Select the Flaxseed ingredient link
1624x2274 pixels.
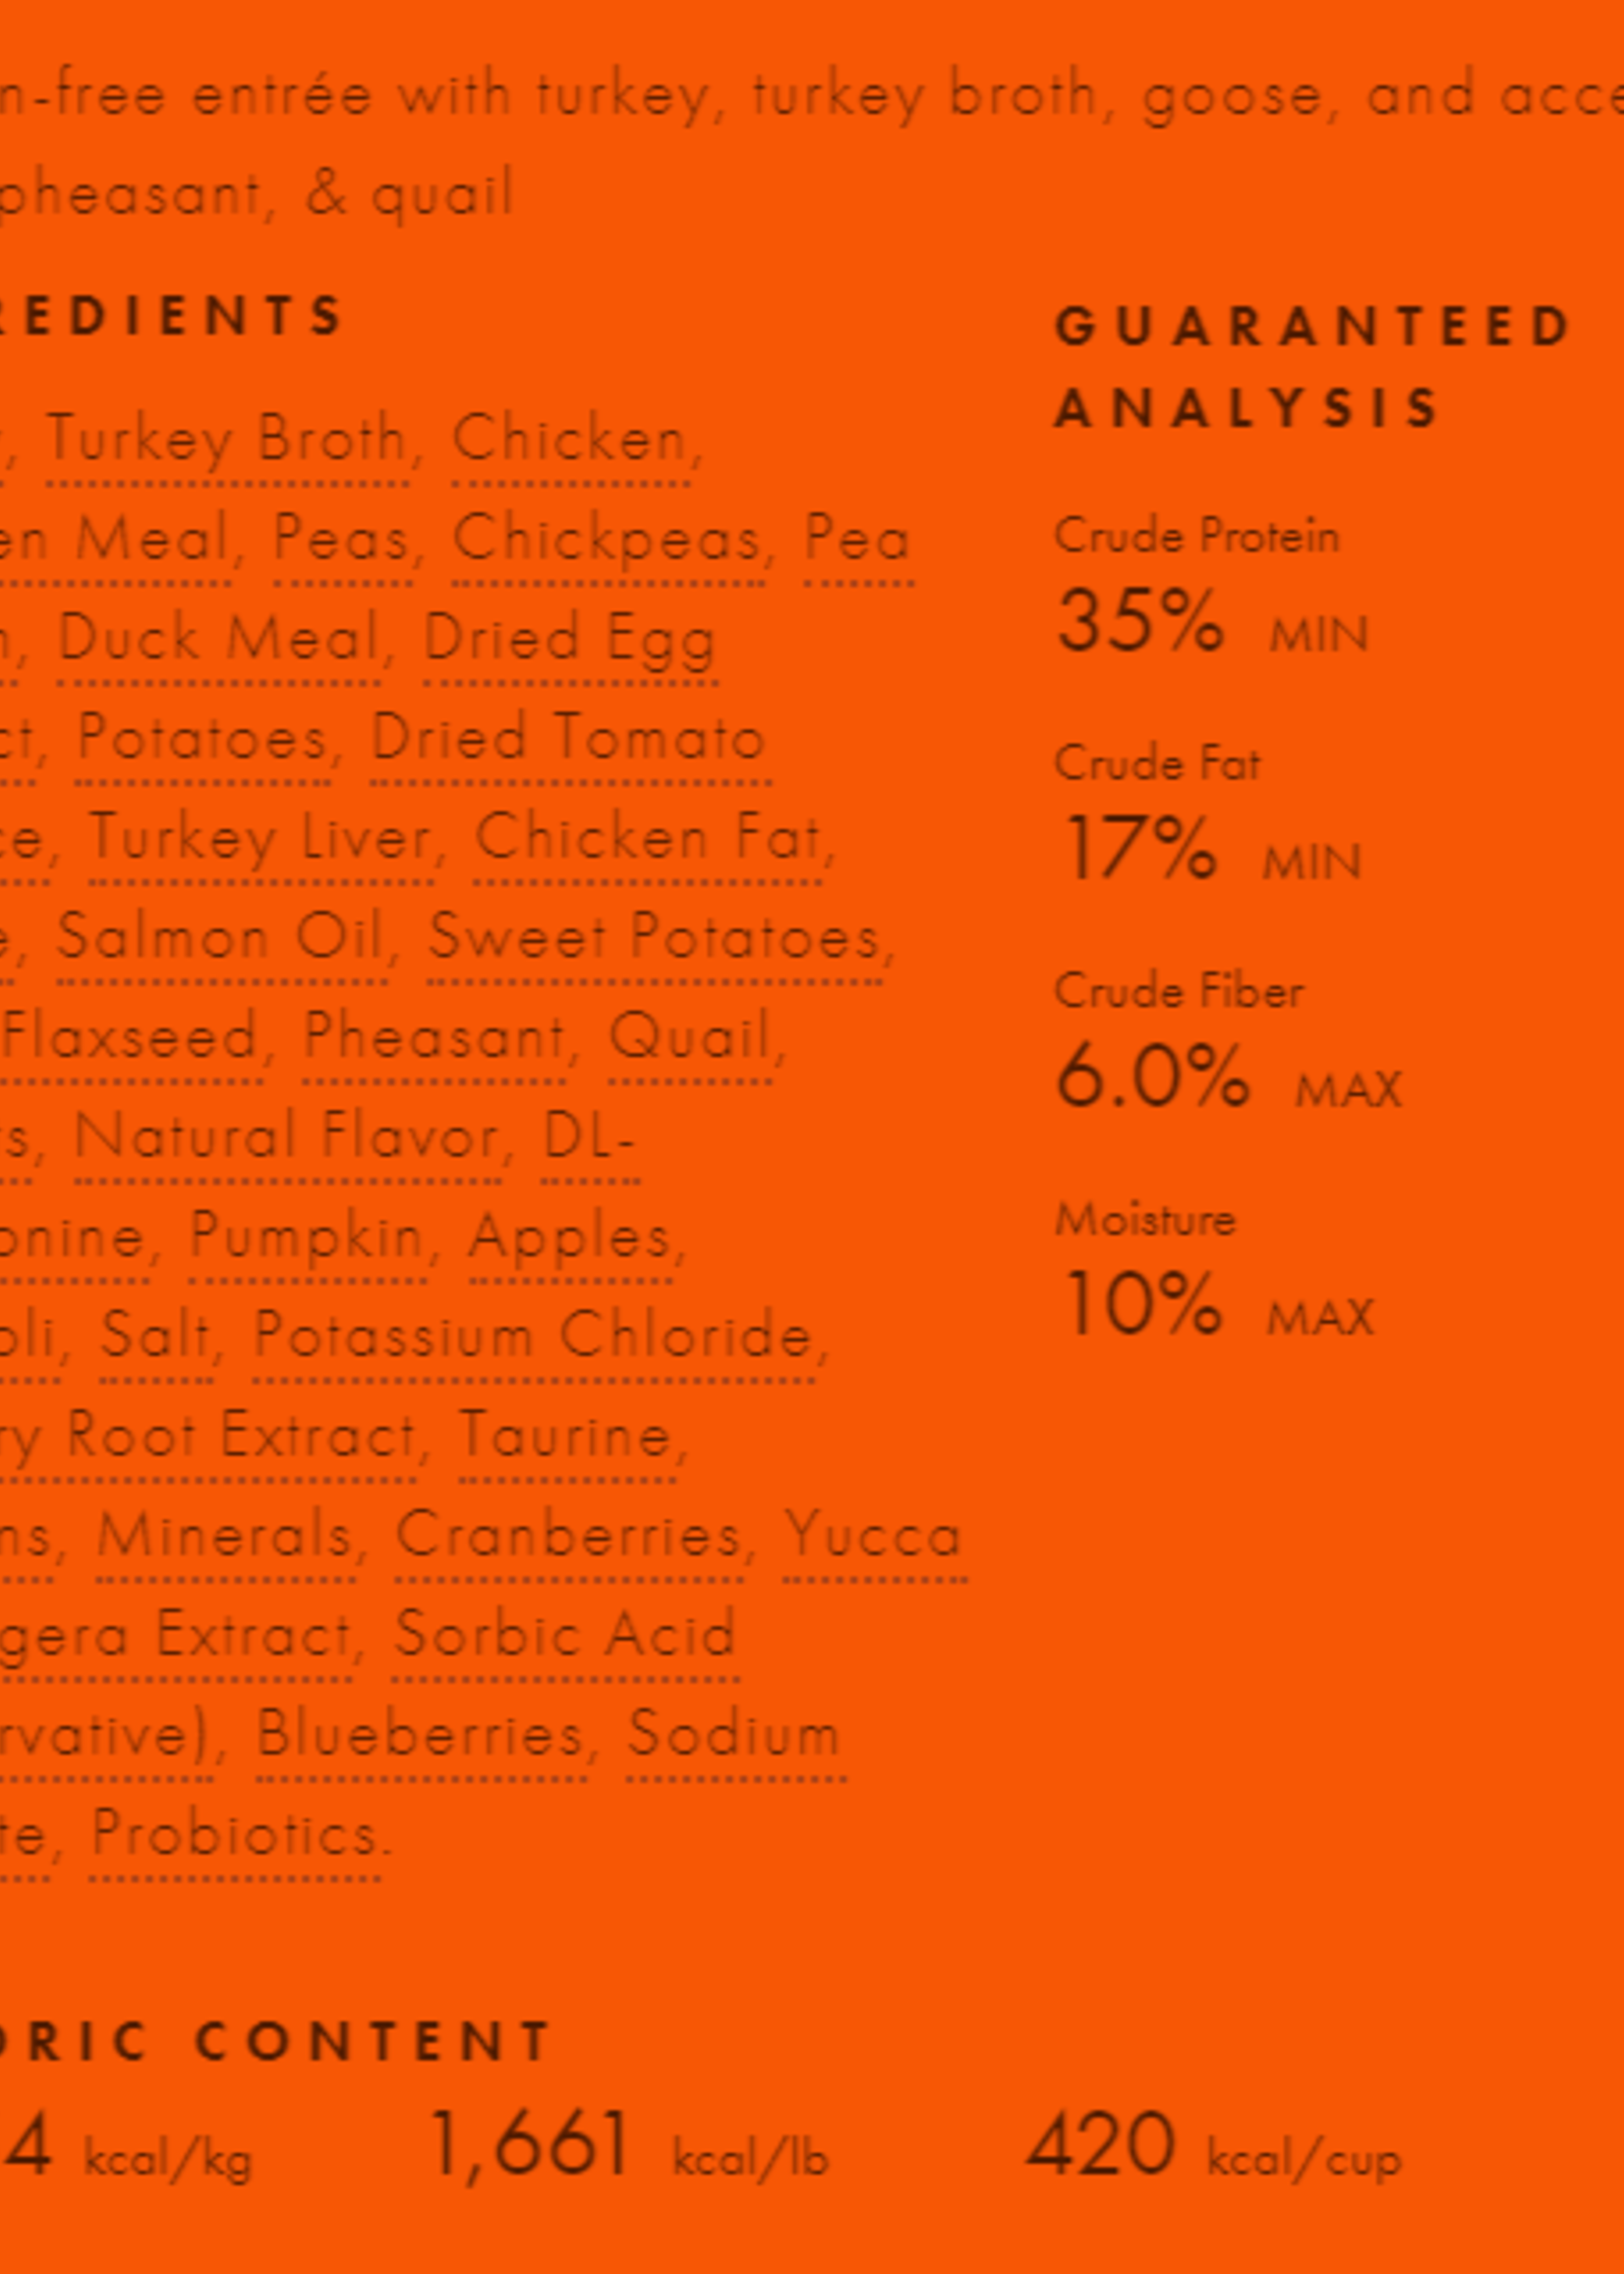[130, 1038]
